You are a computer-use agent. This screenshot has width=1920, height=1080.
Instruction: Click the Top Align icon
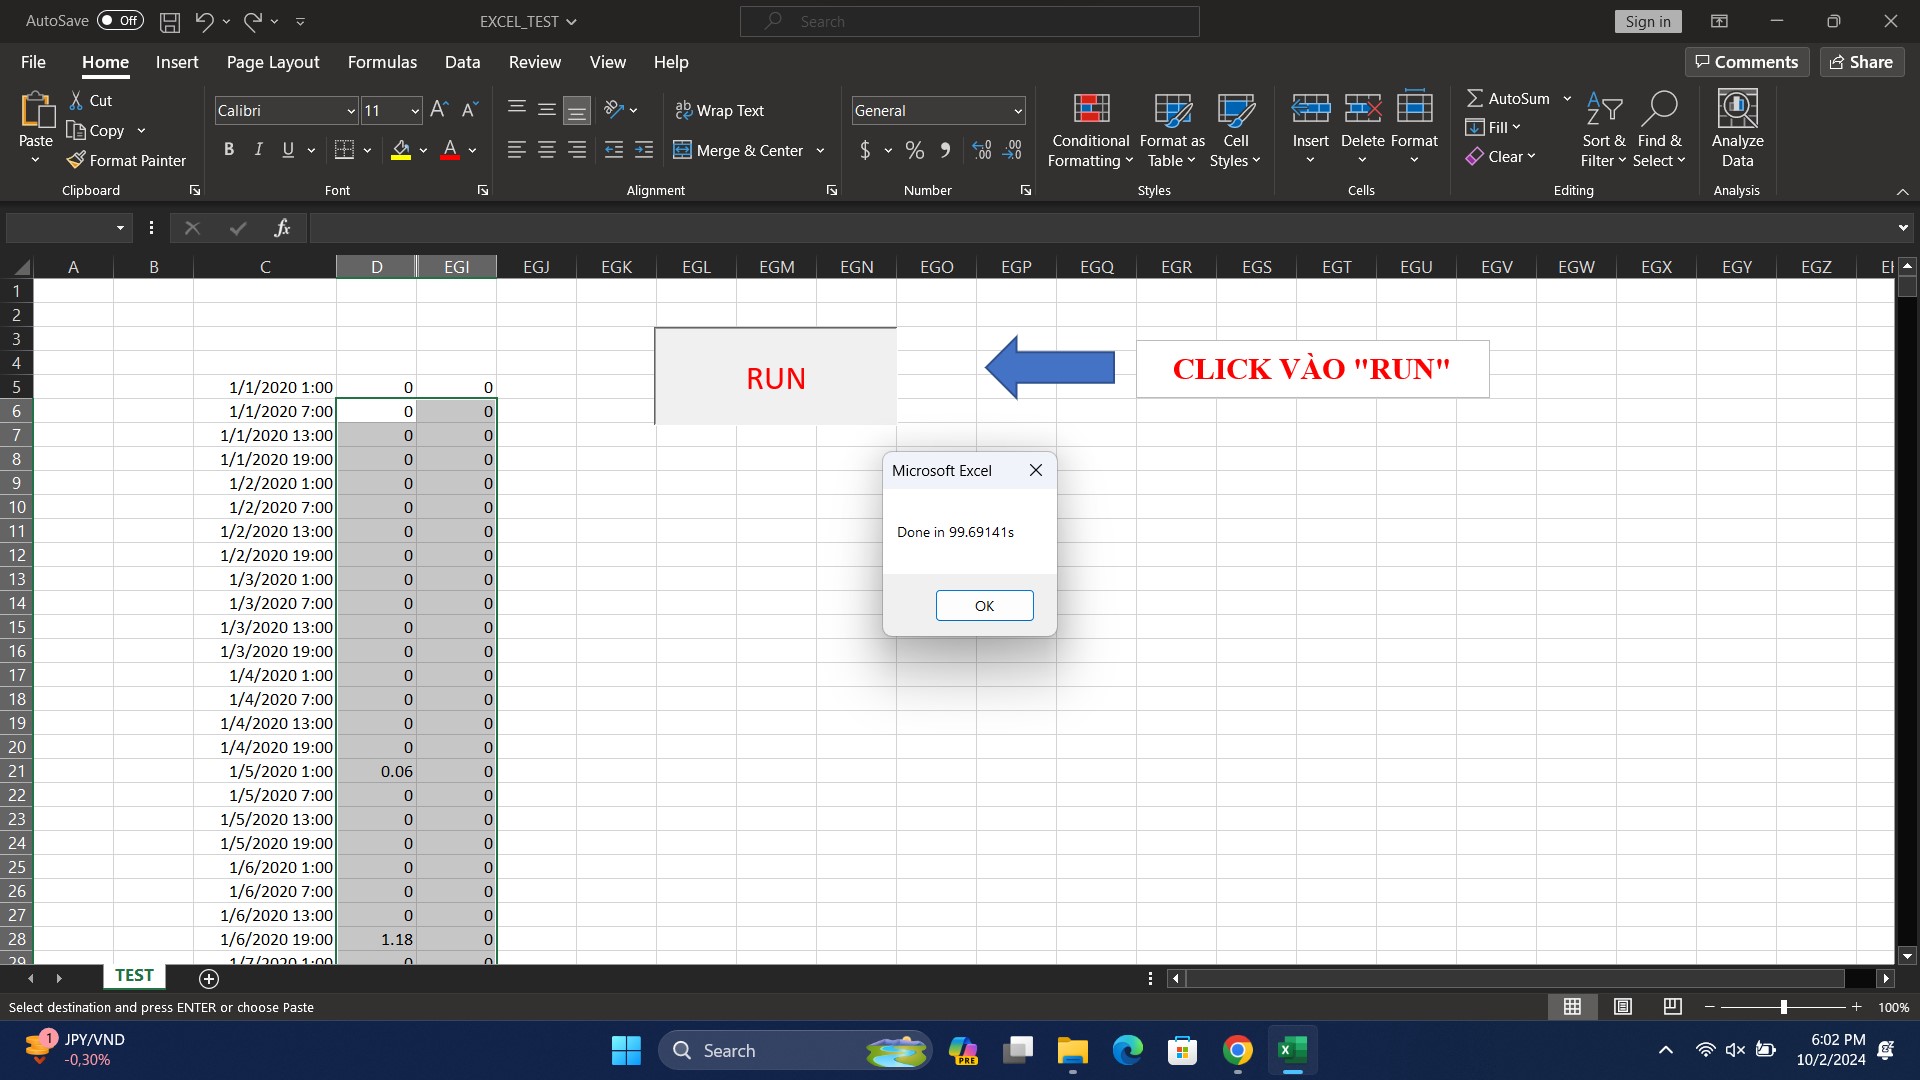[x=516, y=109]
